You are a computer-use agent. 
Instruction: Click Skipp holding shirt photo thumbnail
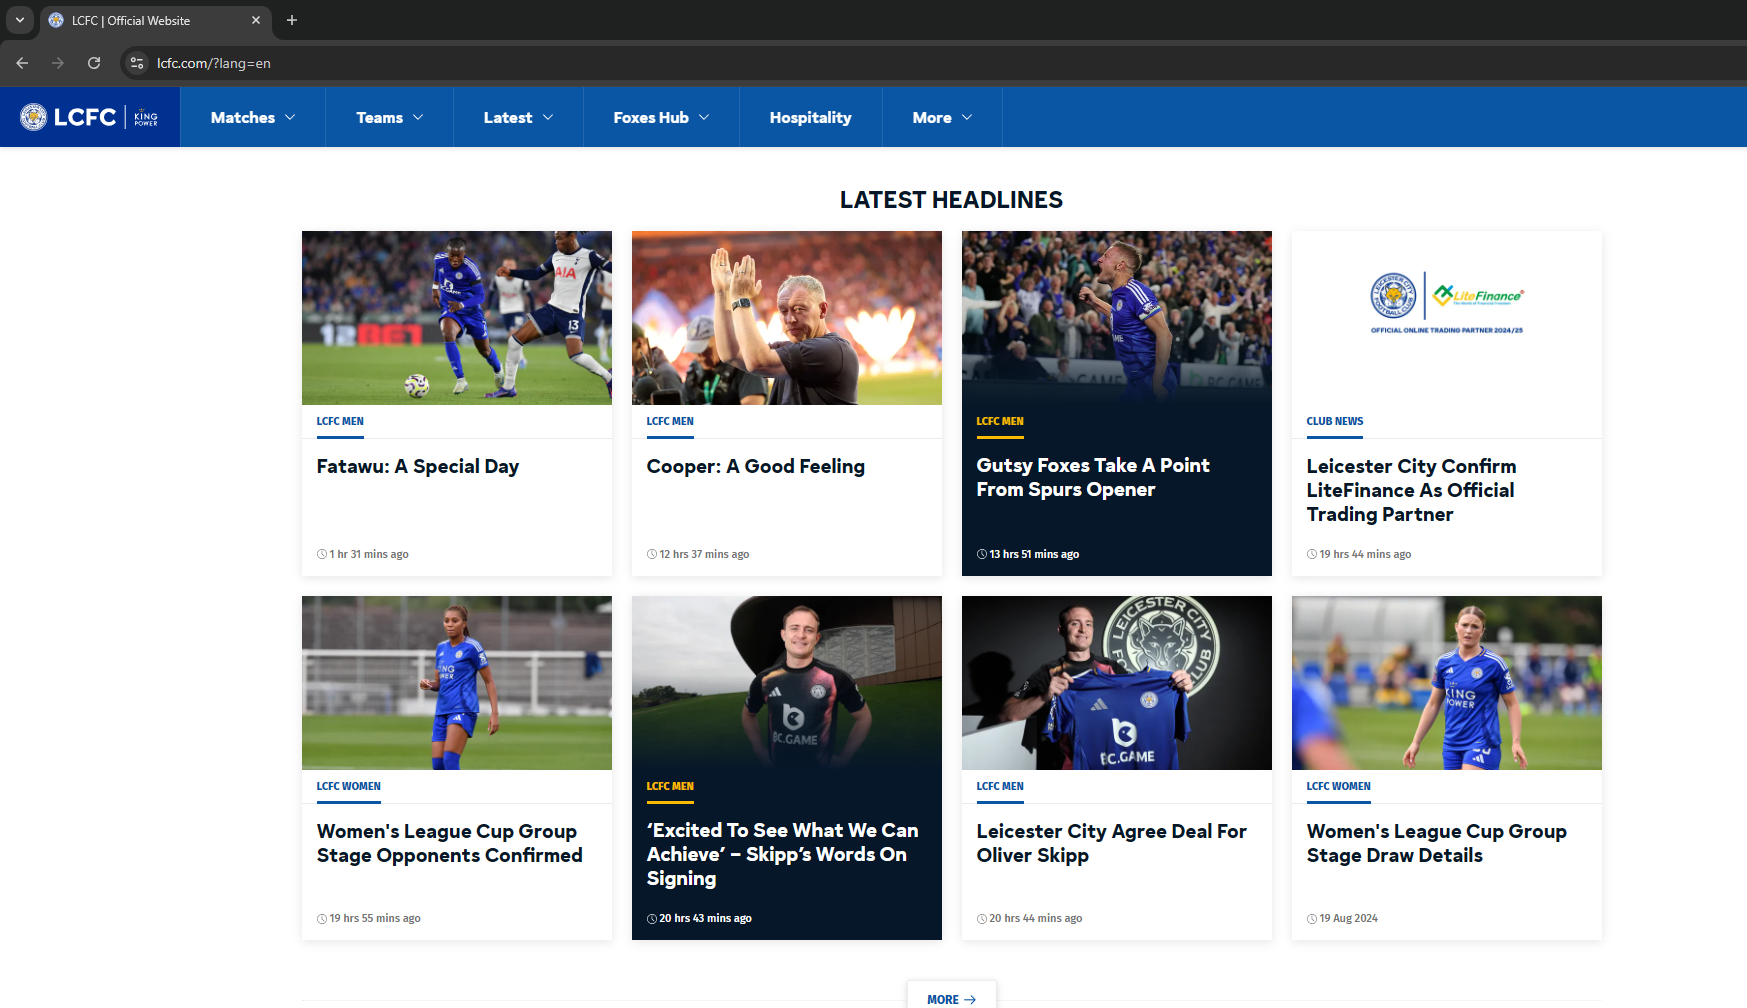[x=1117, y=683]
